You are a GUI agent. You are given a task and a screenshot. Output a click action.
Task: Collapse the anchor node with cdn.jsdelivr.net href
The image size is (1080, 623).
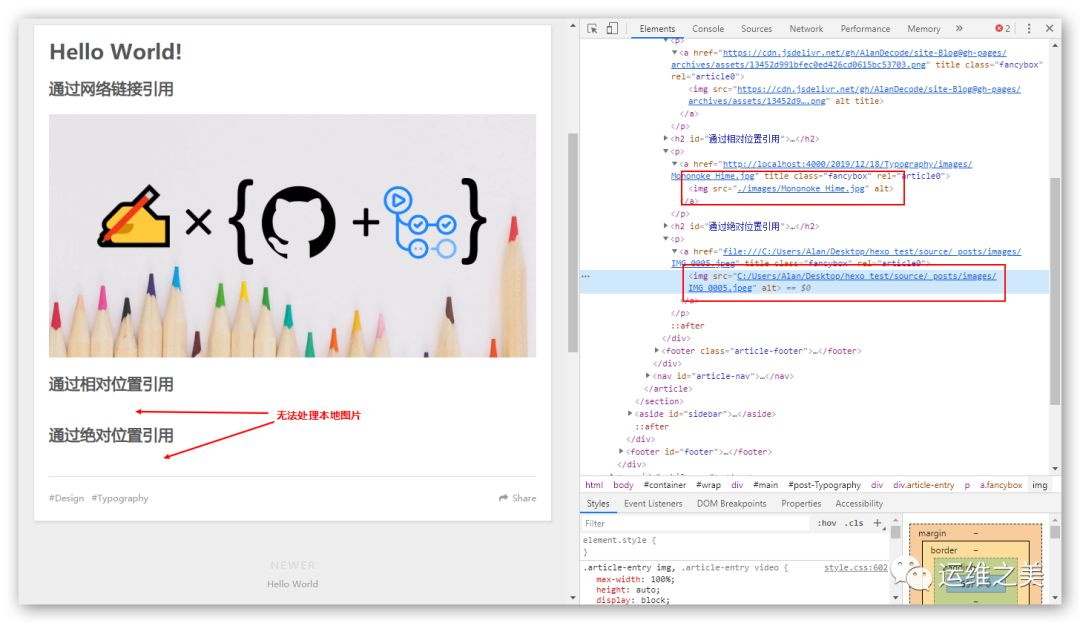[674, 52]
